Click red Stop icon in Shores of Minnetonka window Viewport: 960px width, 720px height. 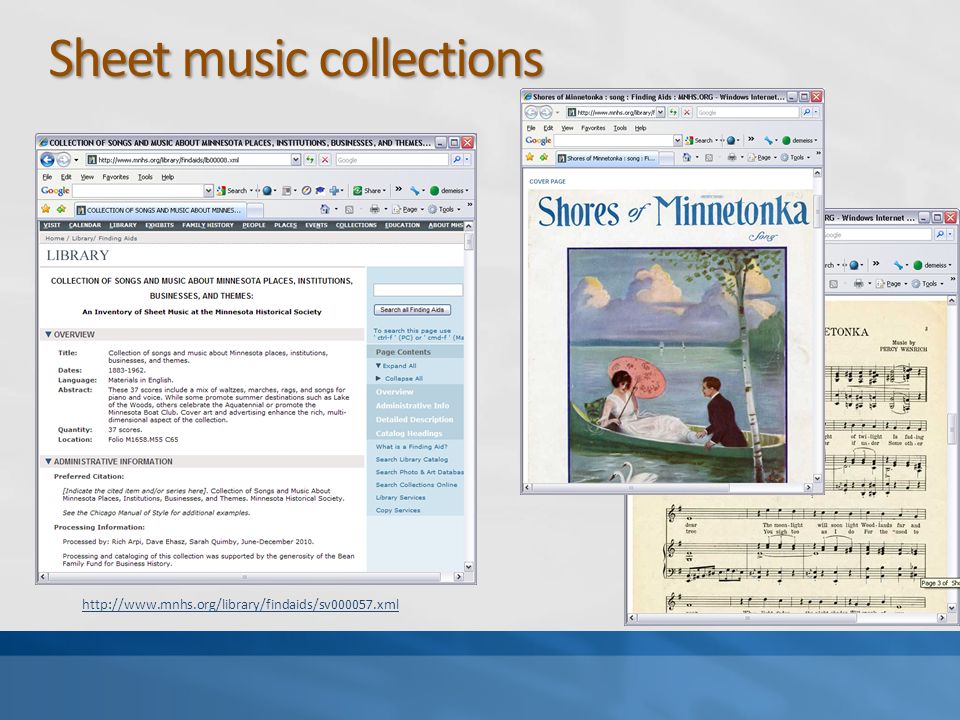coord(686,112)
